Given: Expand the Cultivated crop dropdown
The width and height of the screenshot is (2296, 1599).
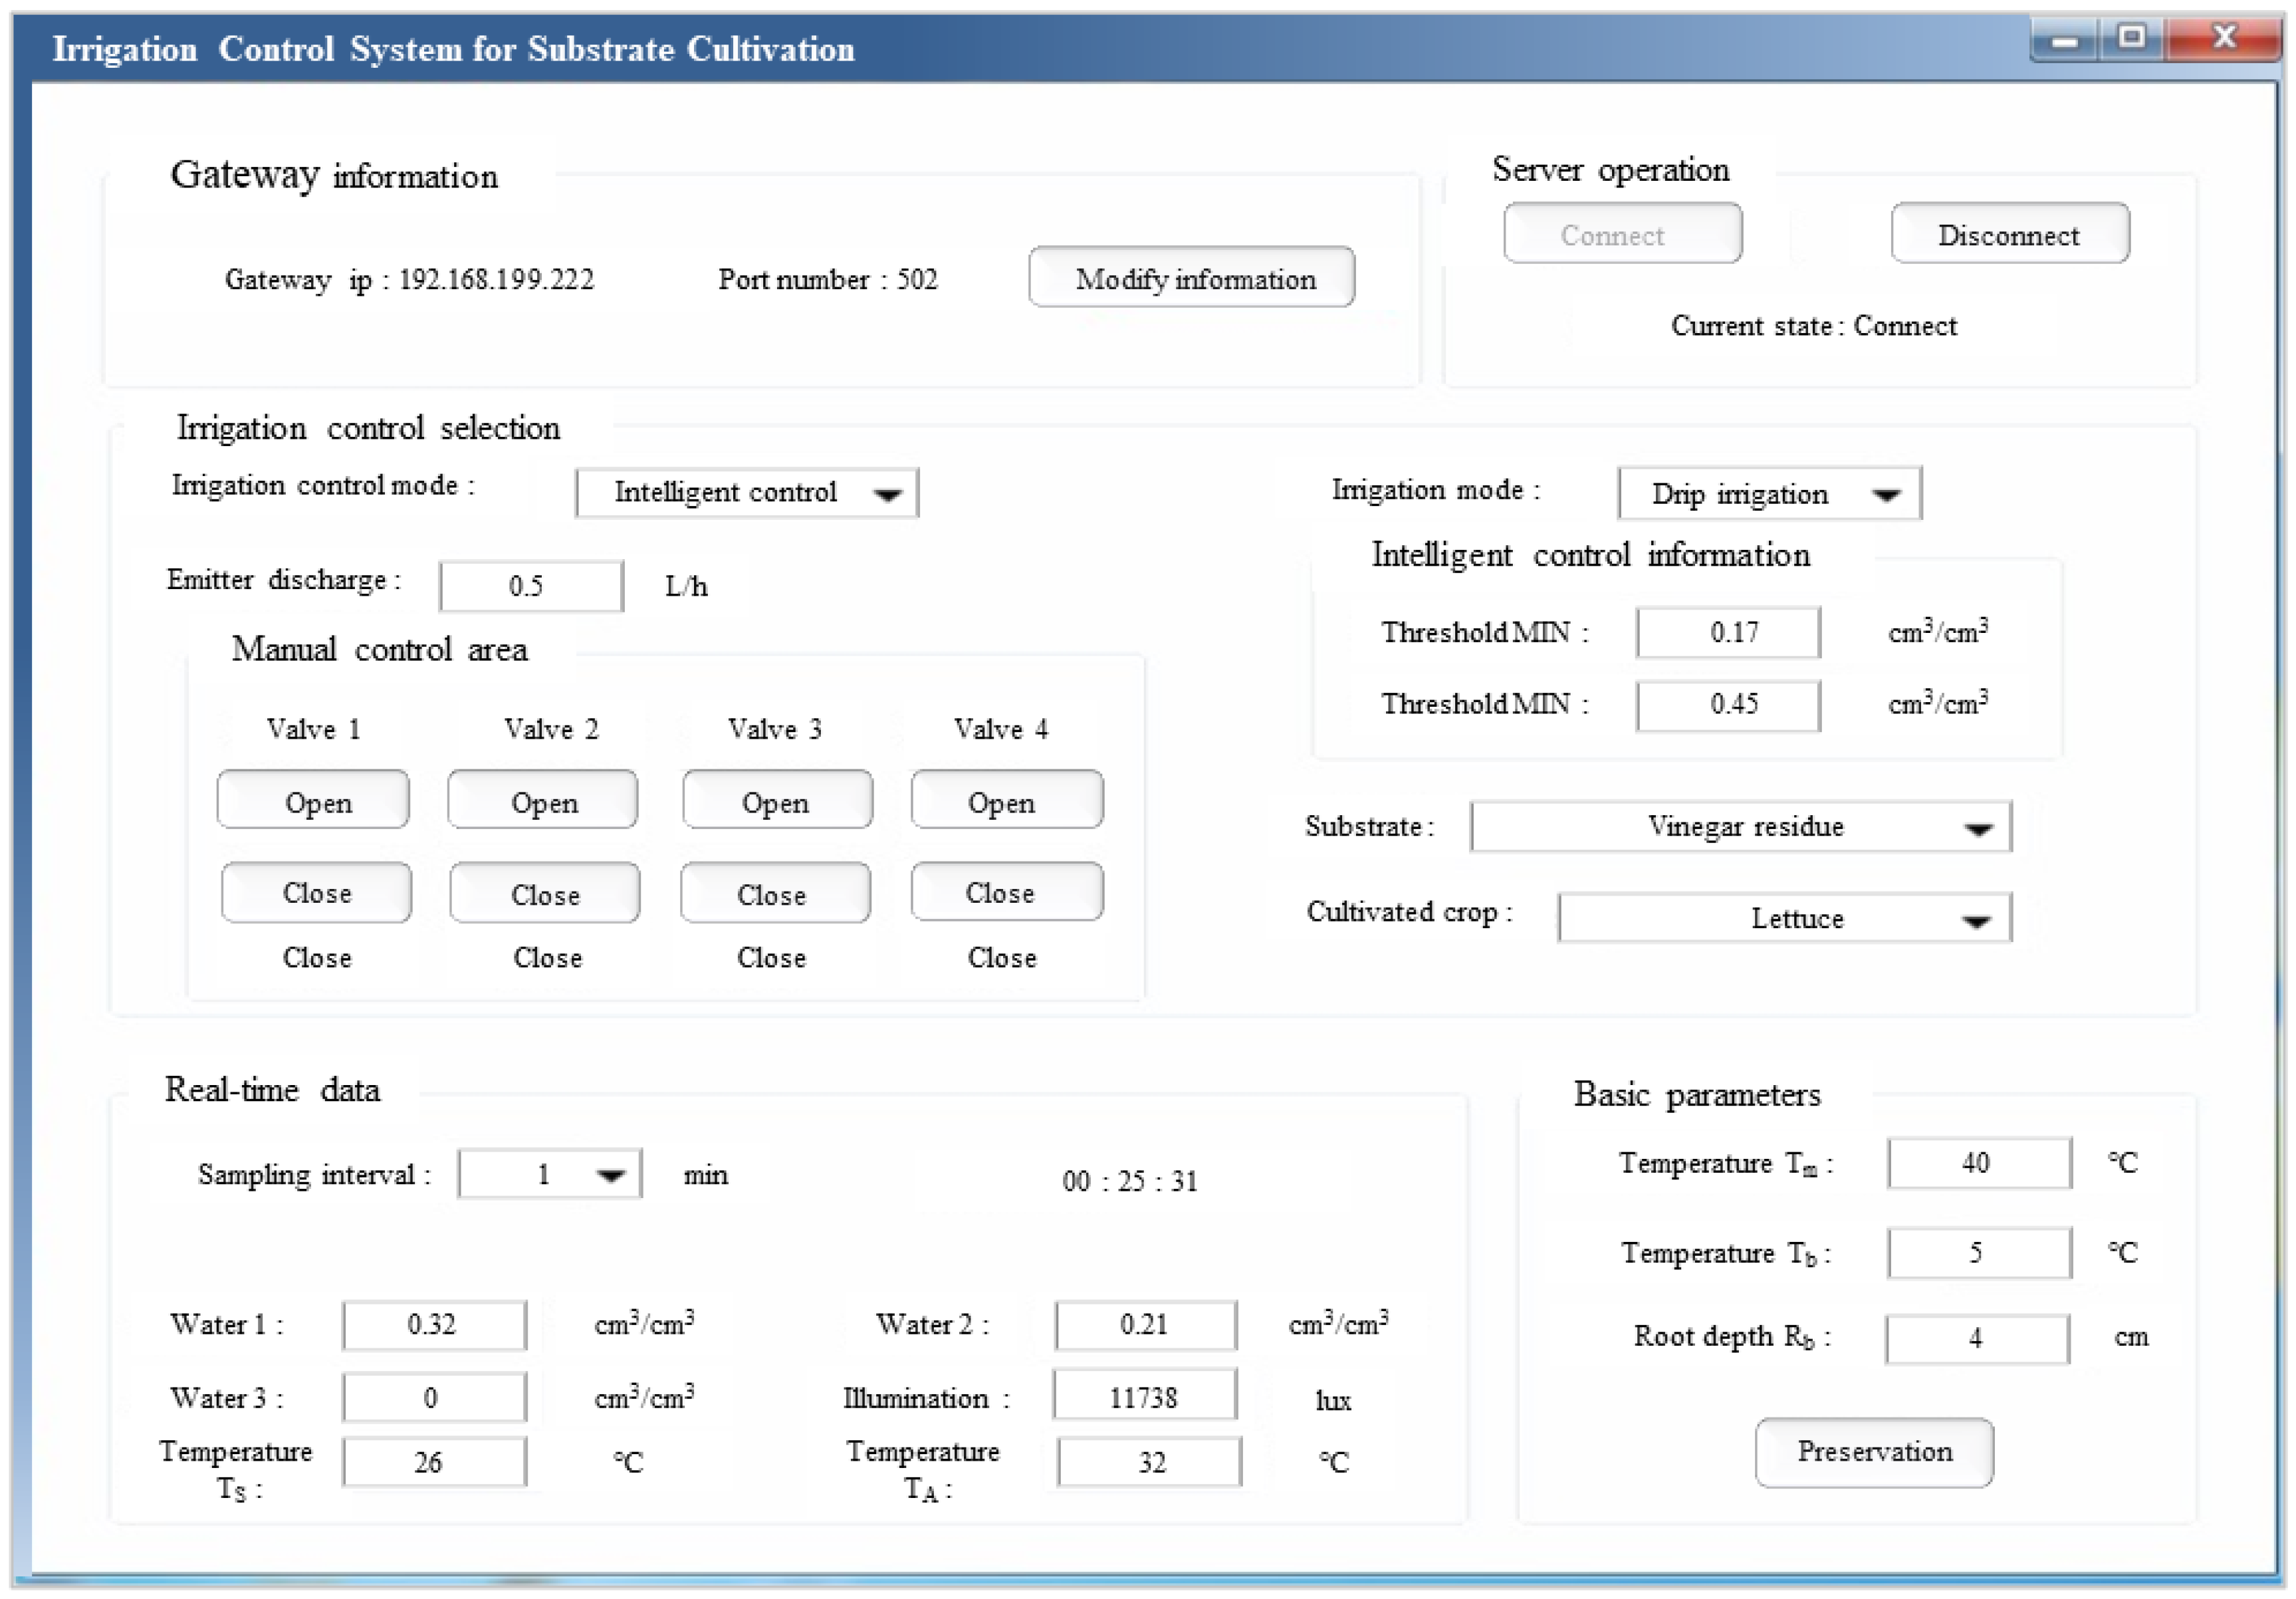Looking at the screenshot, I should [1784, 918].
